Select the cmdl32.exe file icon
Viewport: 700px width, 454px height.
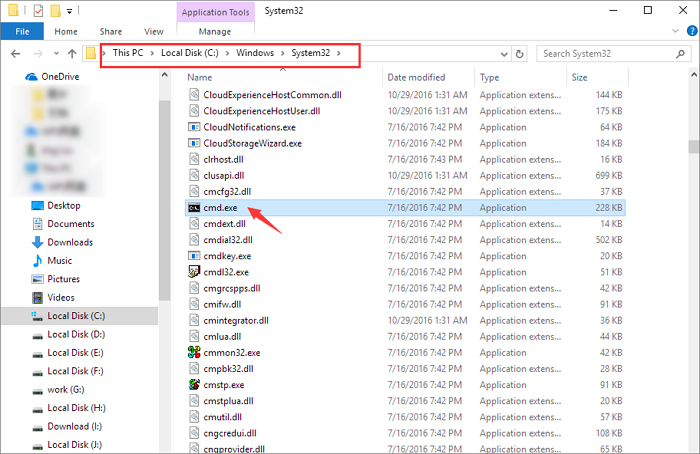coord(195,272)
